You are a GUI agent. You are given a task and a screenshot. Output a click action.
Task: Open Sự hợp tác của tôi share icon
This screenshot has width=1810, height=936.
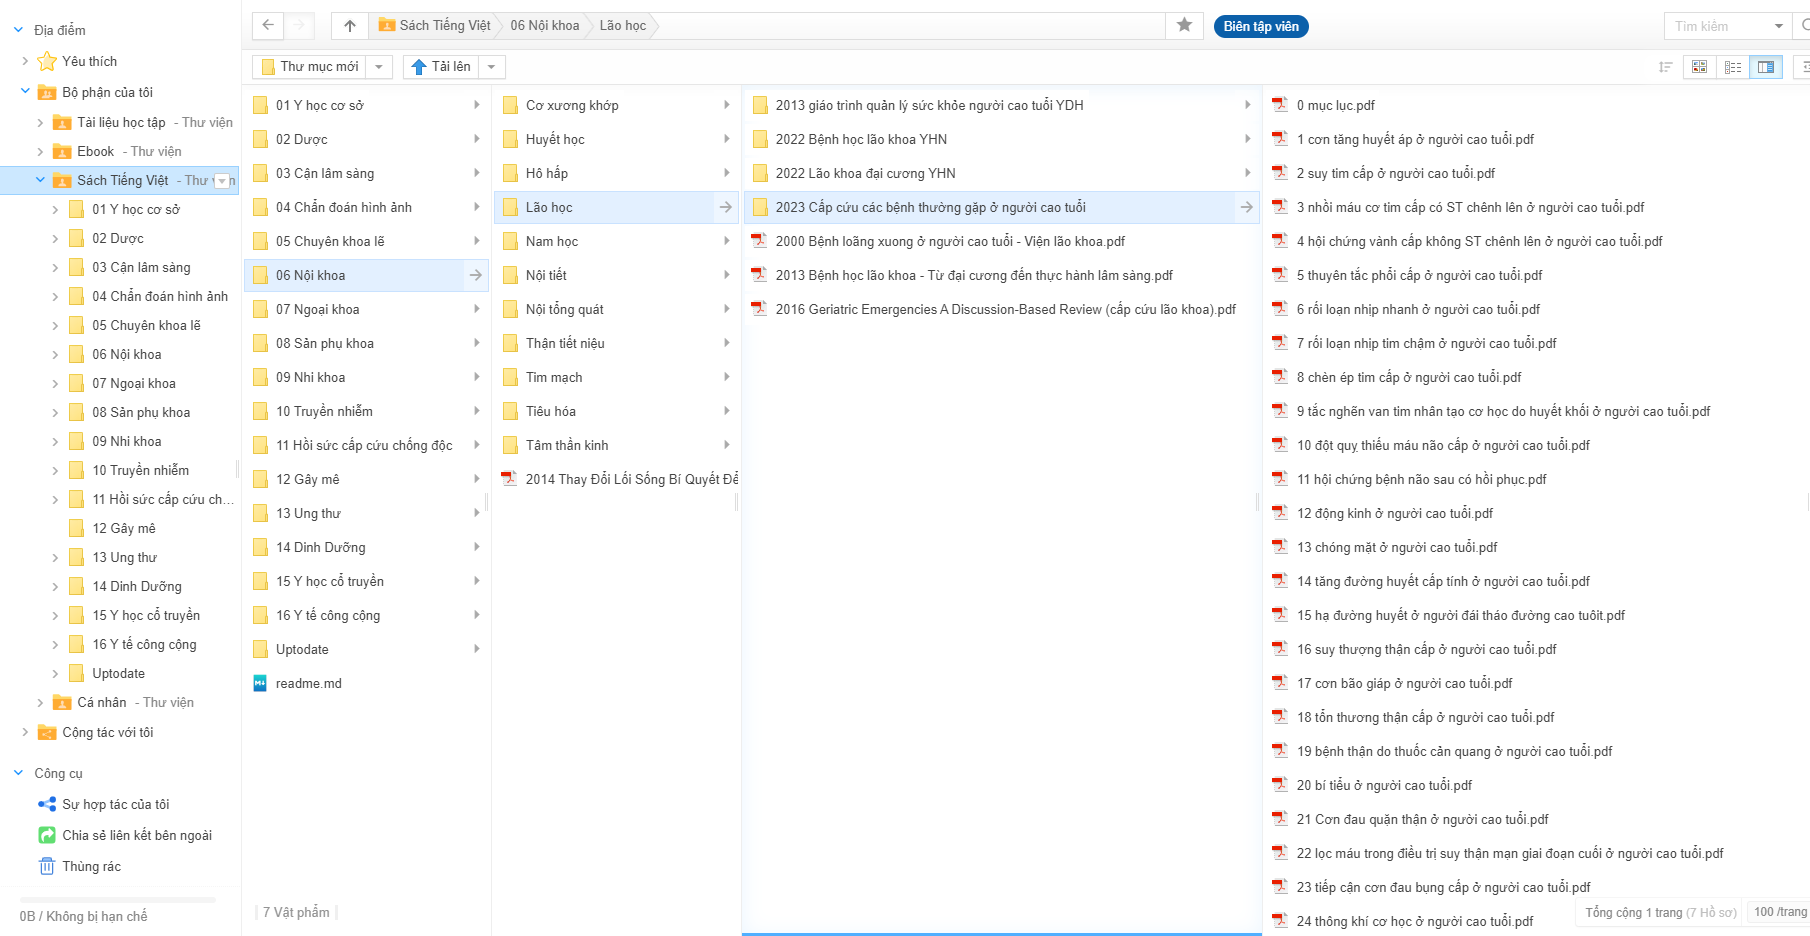click(x=47, y=804)
